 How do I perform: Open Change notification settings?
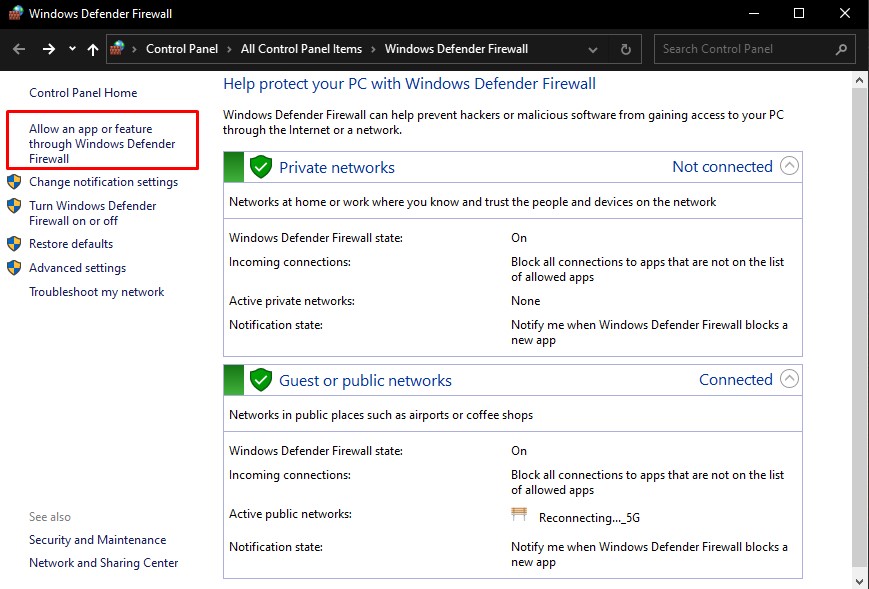point(104,182)
